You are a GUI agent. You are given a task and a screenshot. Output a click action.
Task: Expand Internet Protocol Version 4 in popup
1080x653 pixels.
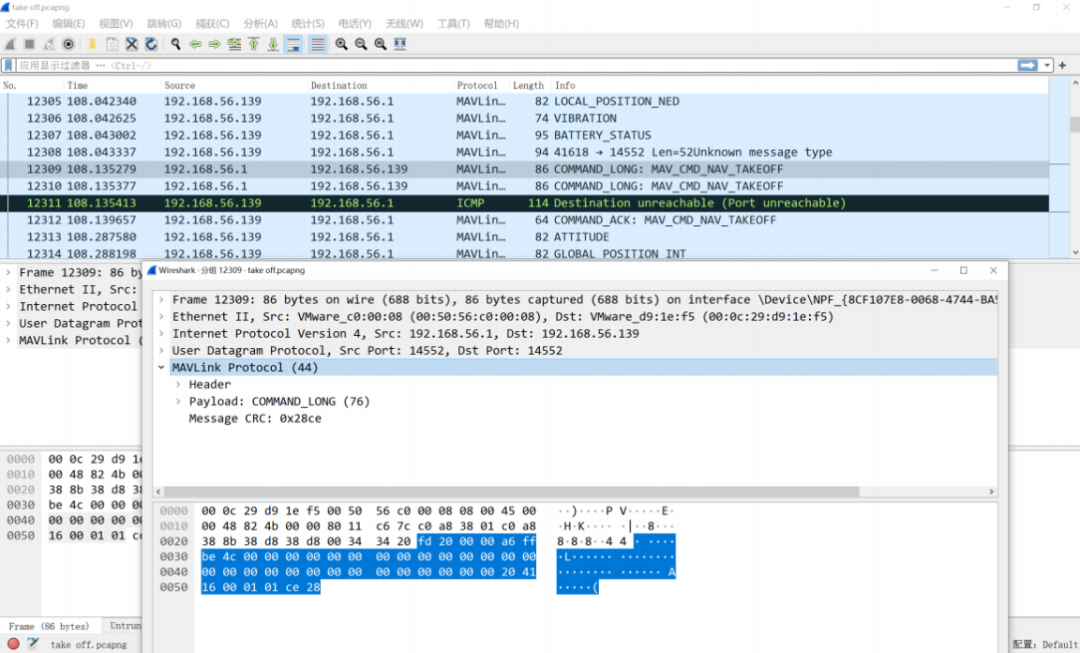click(x=161, y=333)
